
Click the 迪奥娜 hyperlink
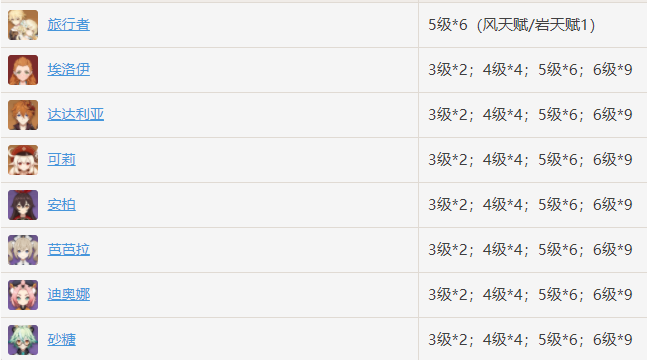[x=68, y=294]
